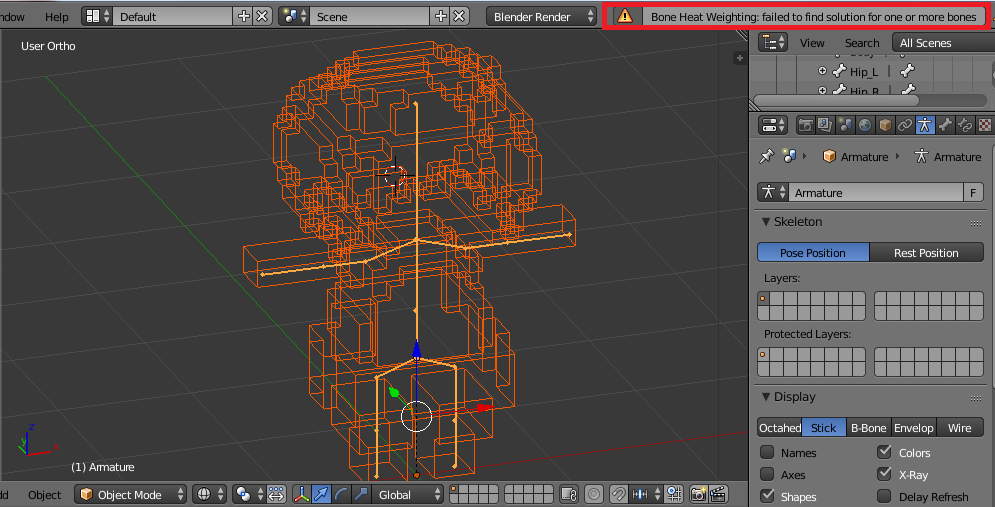Open the Object Mode dropdown
Screen dimensions: 995x507
[x=131, y=494]
